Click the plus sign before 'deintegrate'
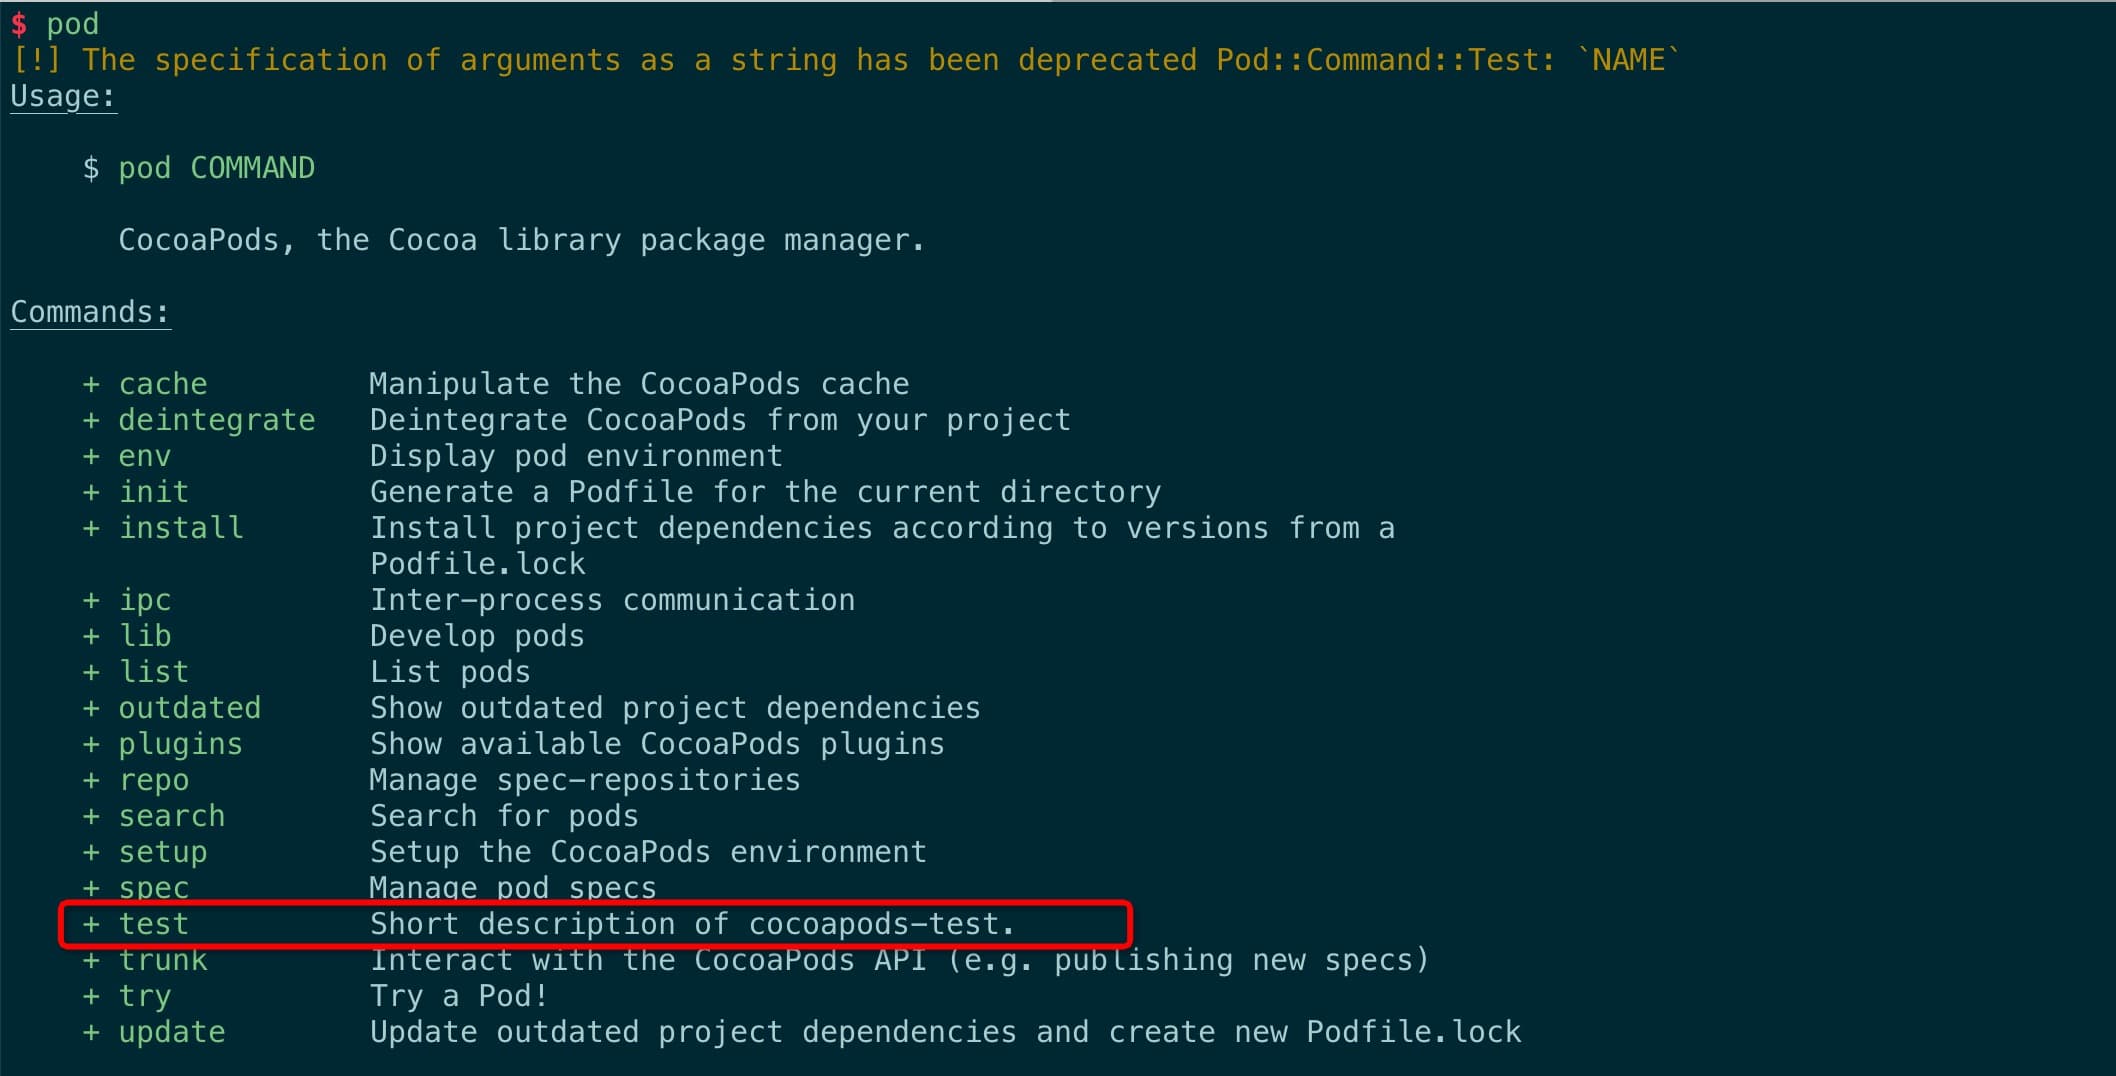The image size is (2116, 1076). tap(91, 420)
